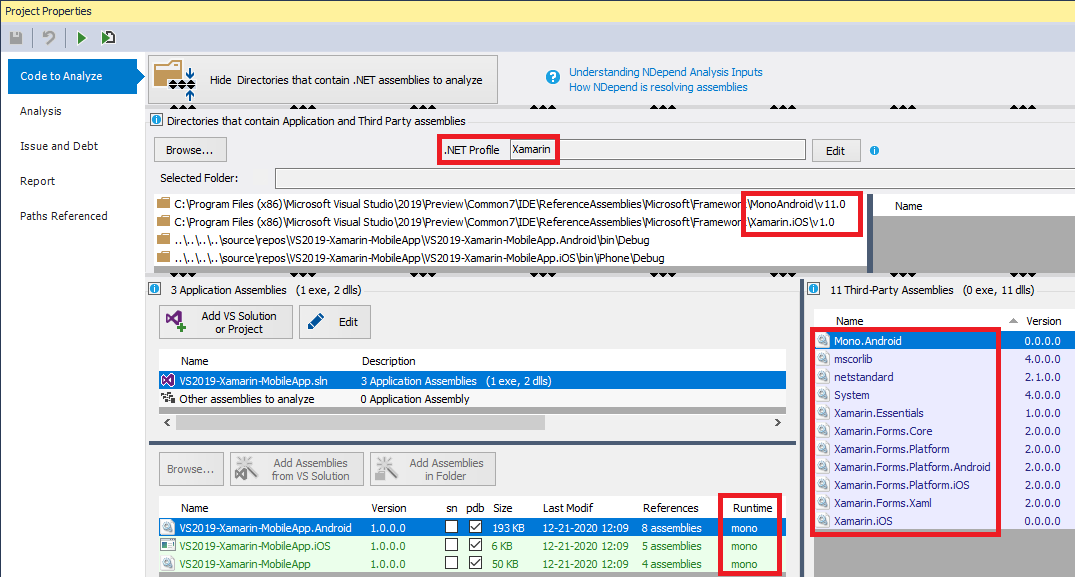The height and width of the screenshot is (577, 1075).
Task: Click the right scroll arrow of solution list
Action: [x=777, y=423]
